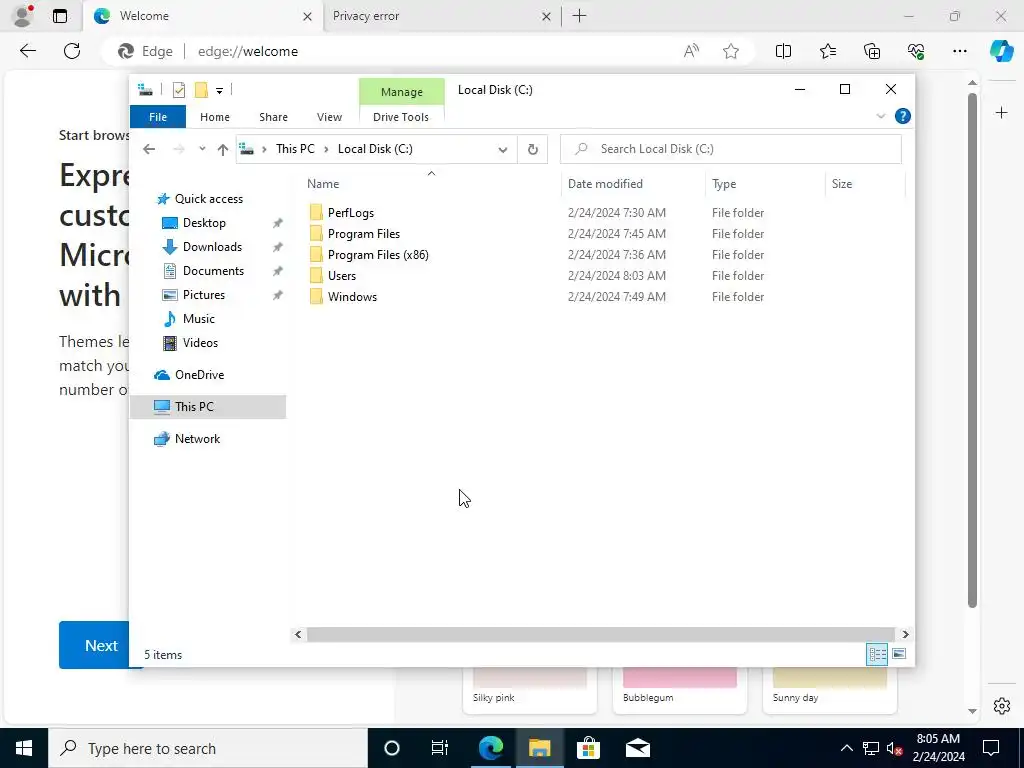Click the Properties quick access toolbar icon
Screen dimensions: 1024x768
click(x=178, y=90)
